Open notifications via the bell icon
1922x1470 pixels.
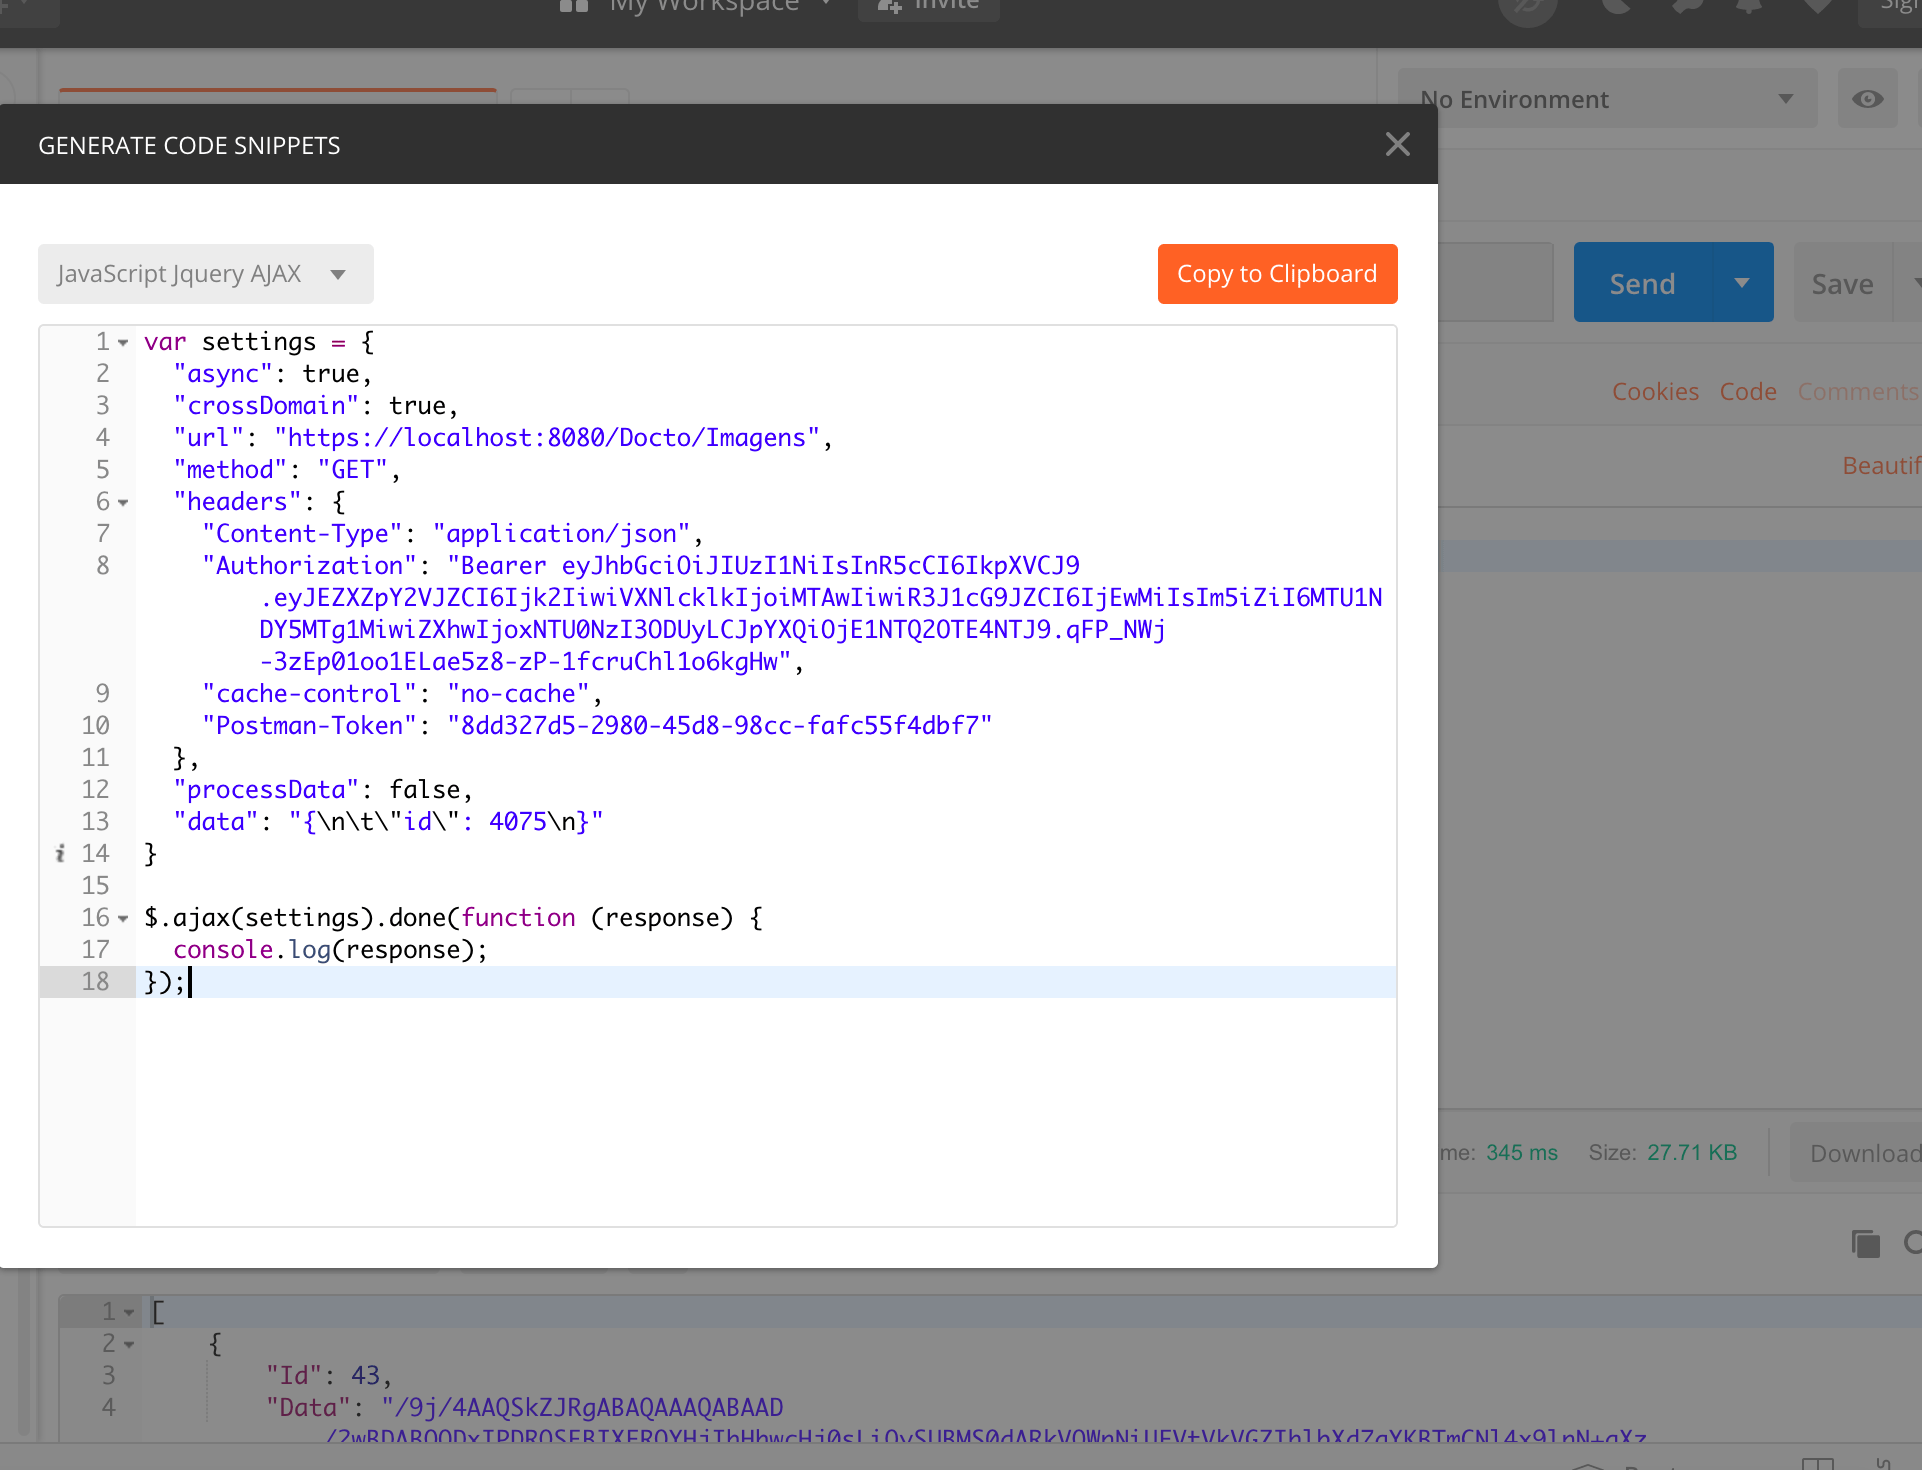[1749, 7]
